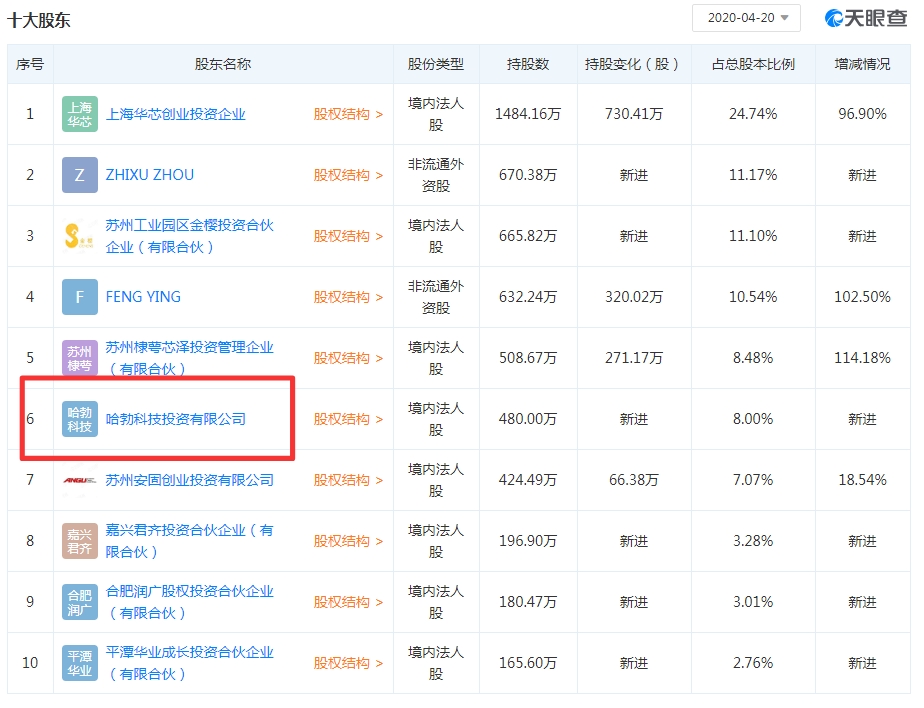924x708 pixels.
Task: Select the 十大股东 section title
Action: [x=39, y=21]
